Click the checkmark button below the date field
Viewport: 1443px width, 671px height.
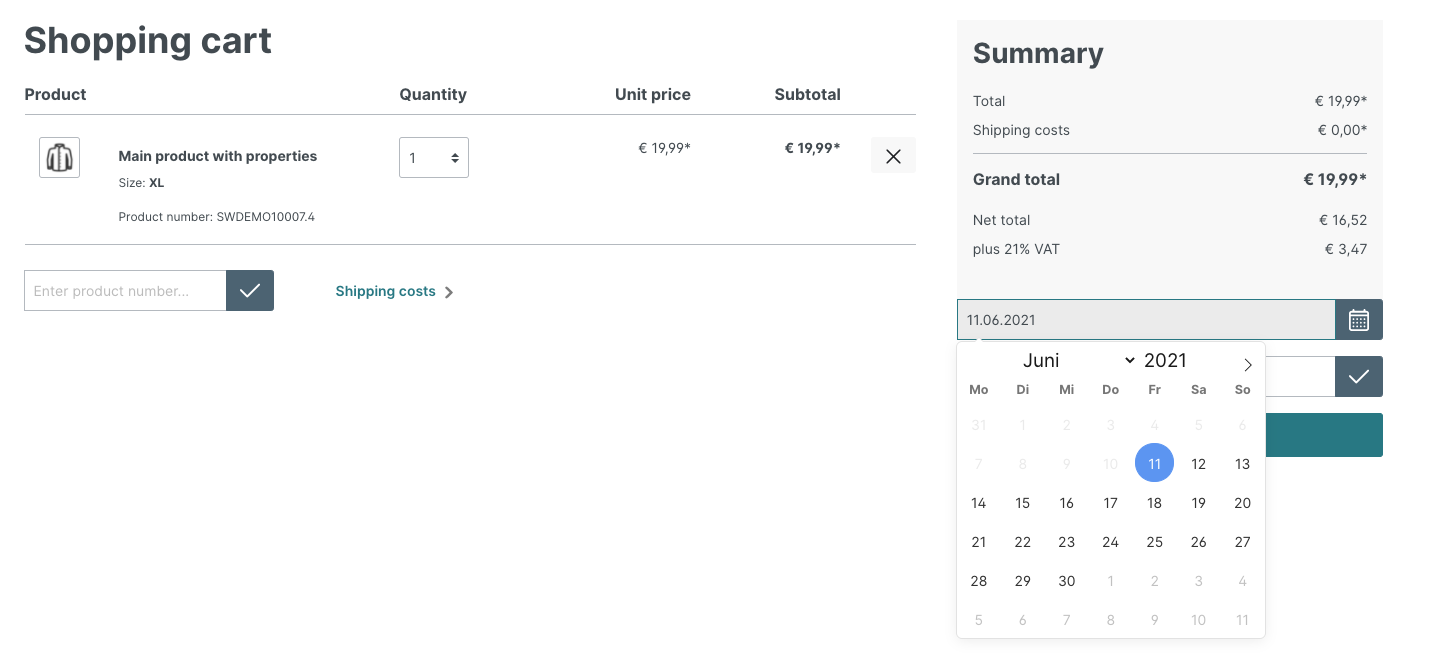pos(1358,377)
